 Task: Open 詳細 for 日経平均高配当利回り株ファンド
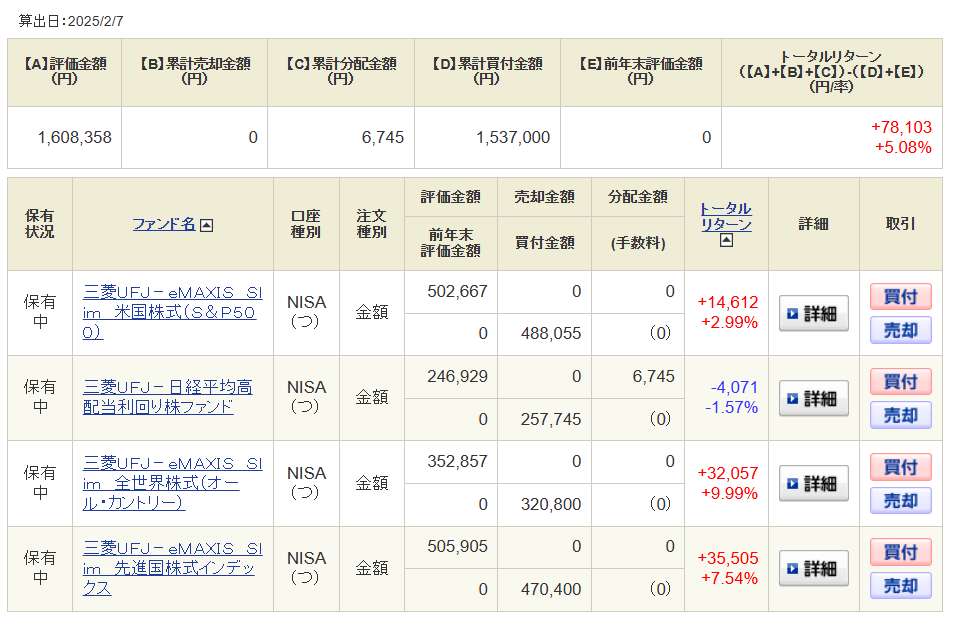[x=814, y=398]
